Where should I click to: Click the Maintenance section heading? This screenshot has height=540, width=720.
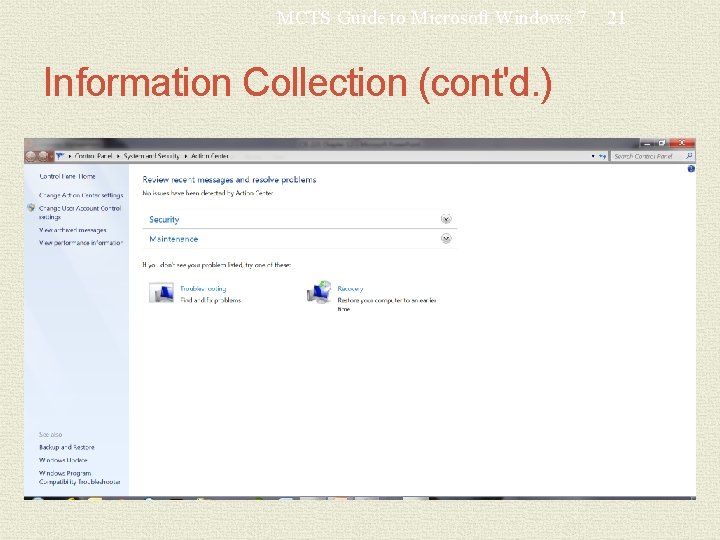tap(174, 239)
